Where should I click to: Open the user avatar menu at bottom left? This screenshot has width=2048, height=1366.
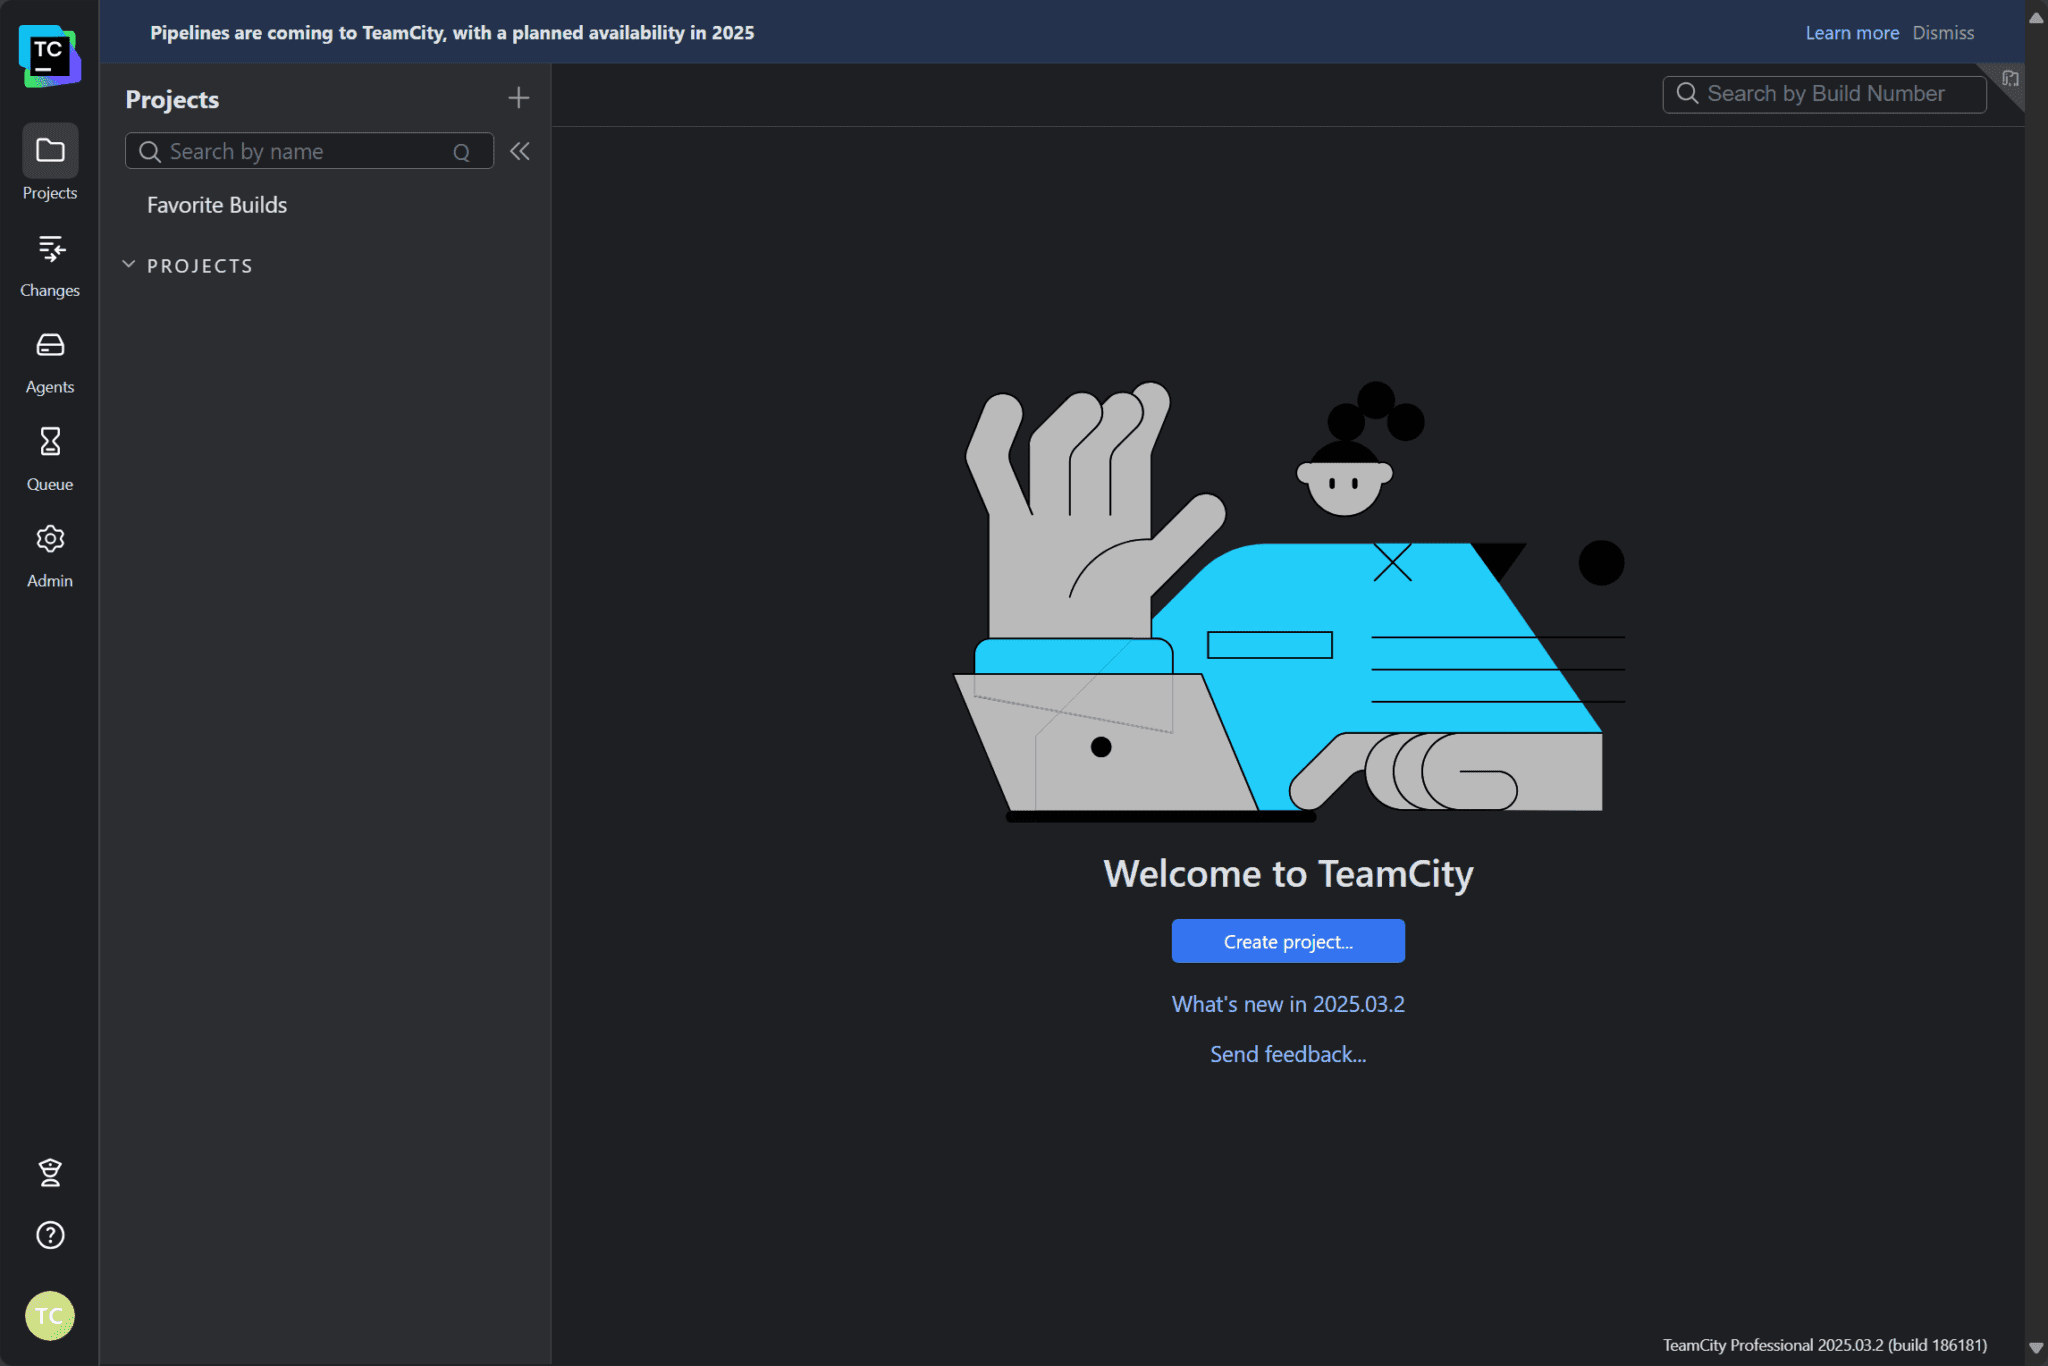click(49, 1315)
